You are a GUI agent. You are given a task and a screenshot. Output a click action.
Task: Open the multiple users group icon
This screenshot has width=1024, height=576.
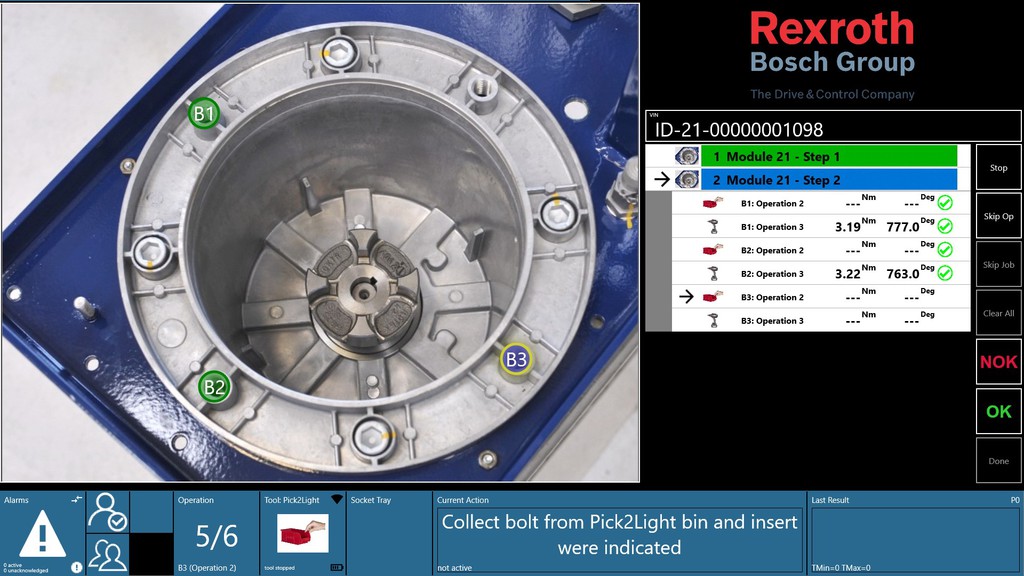point(108,554)
